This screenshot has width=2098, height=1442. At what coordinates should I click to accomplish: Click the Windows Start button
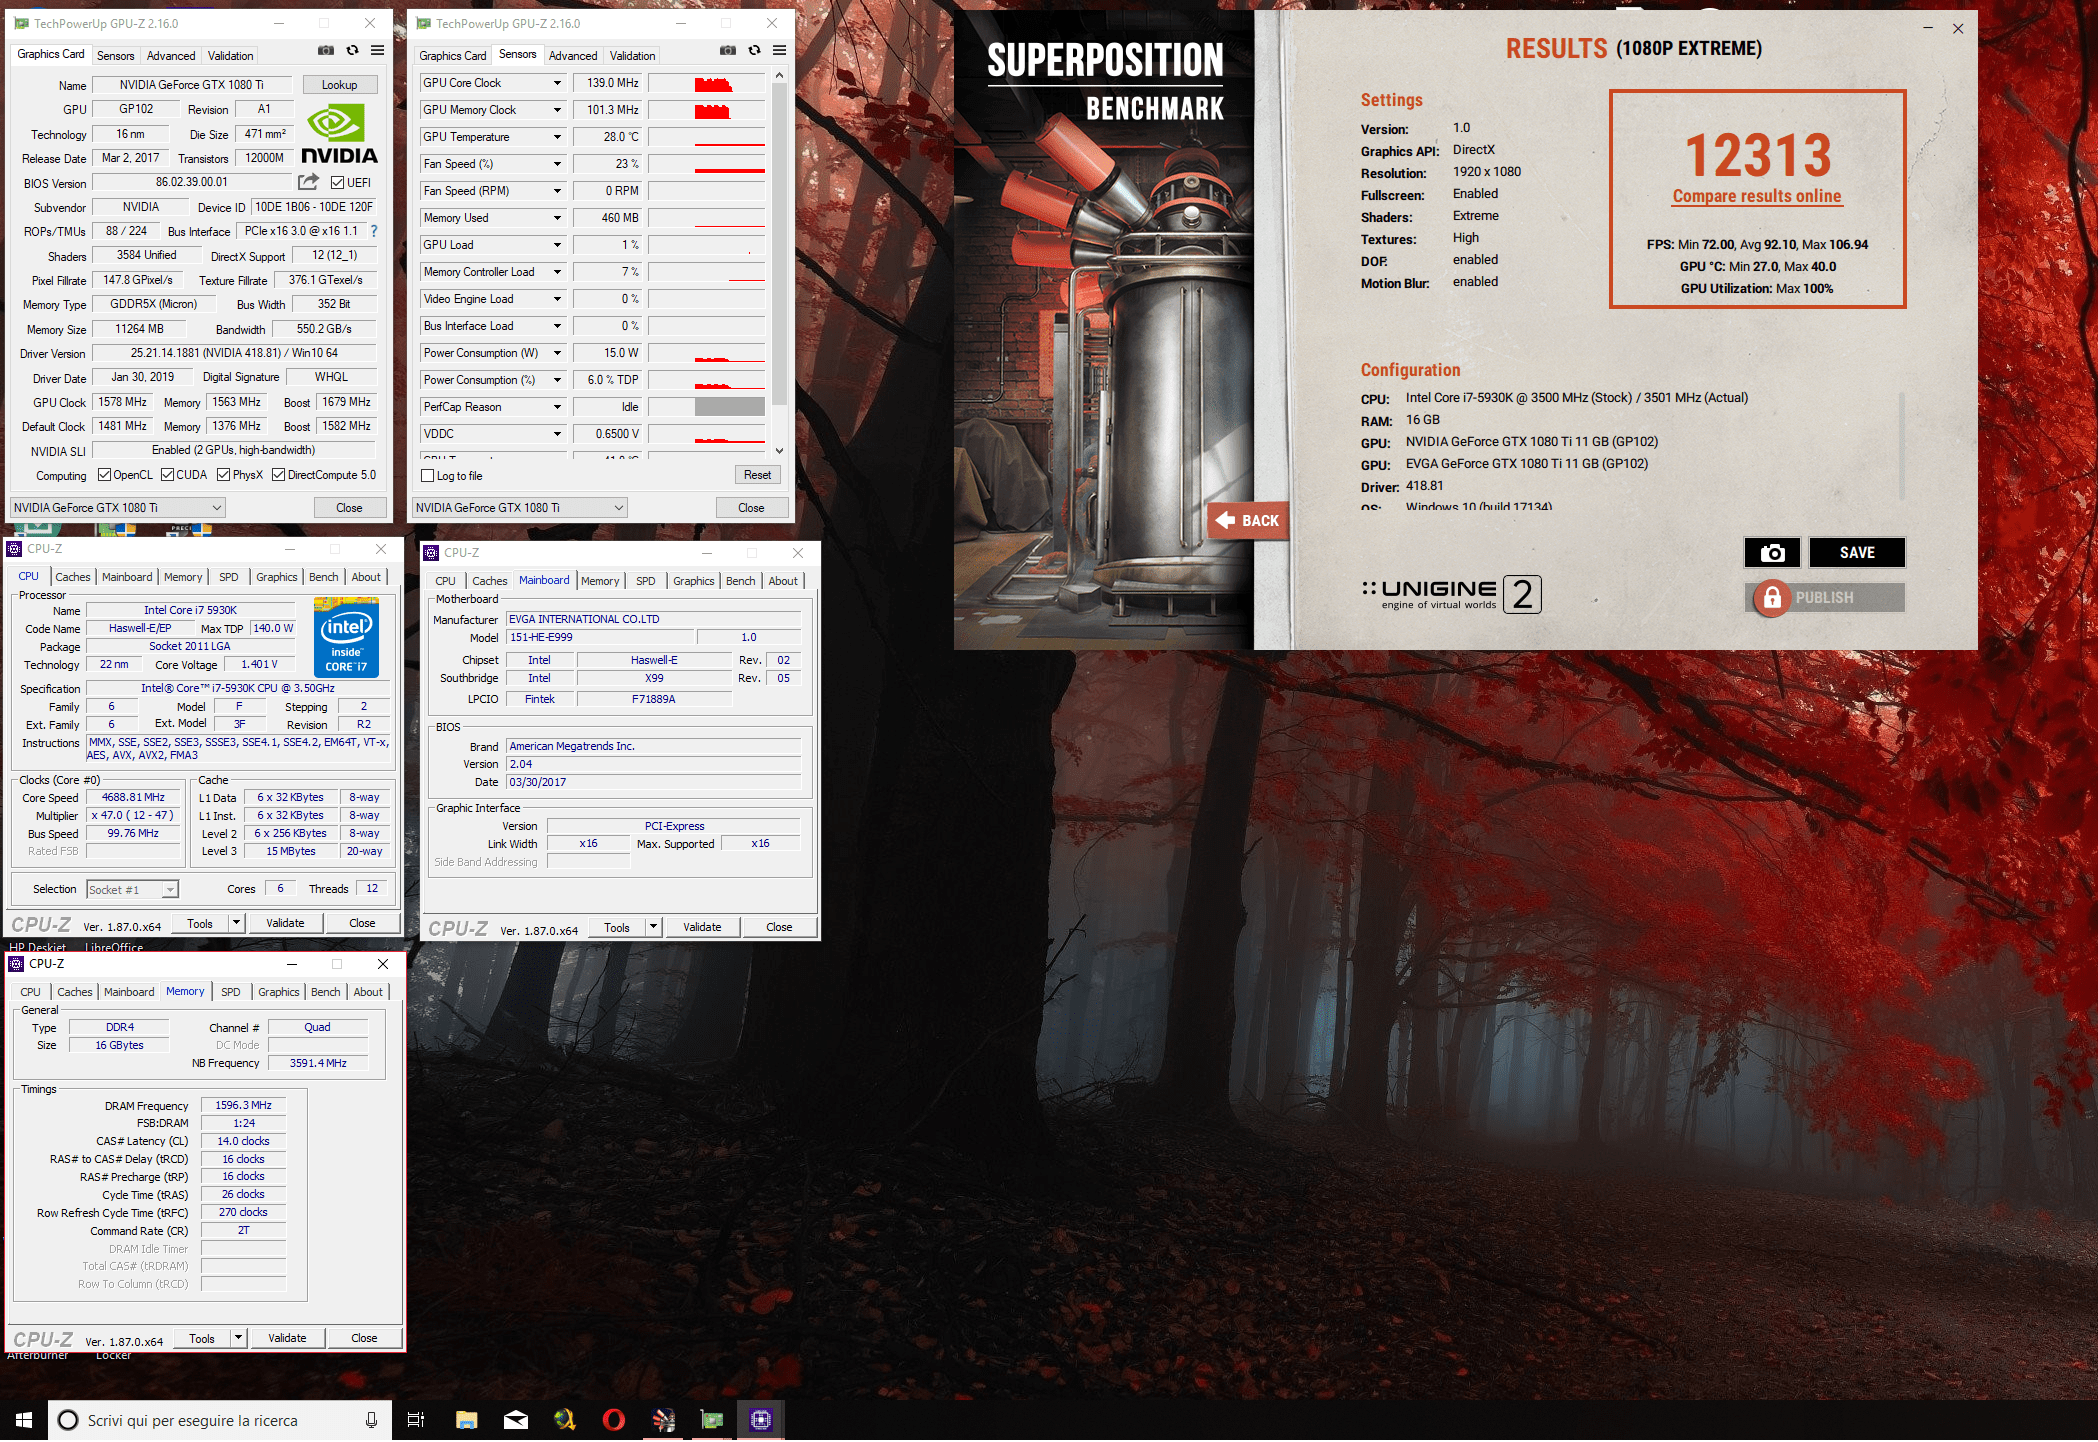point(24,1420)
